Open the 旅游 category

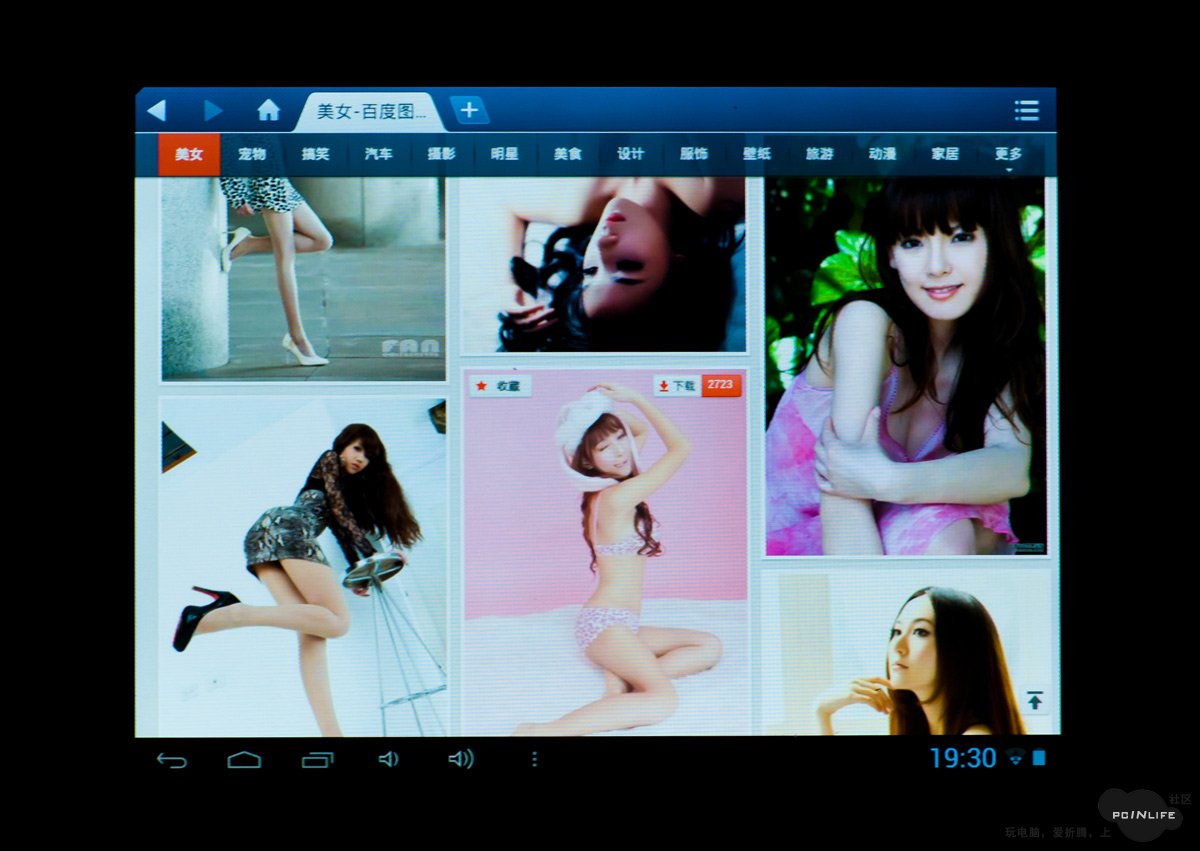click(819, 154)
